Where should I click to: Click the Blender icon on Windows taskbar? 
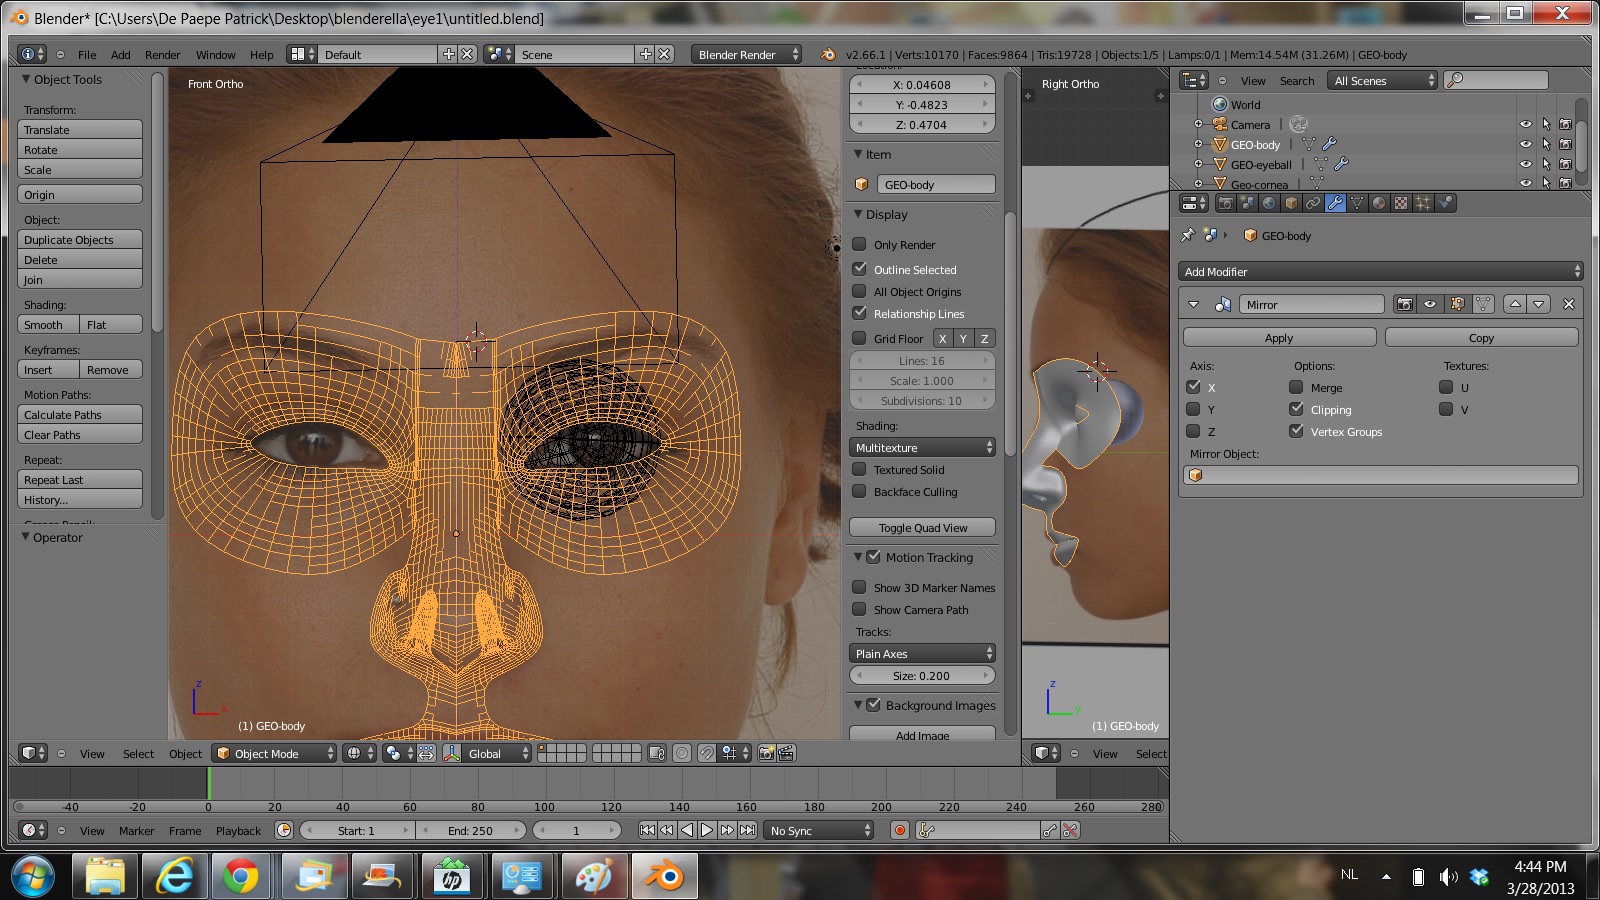pos(663,877)
